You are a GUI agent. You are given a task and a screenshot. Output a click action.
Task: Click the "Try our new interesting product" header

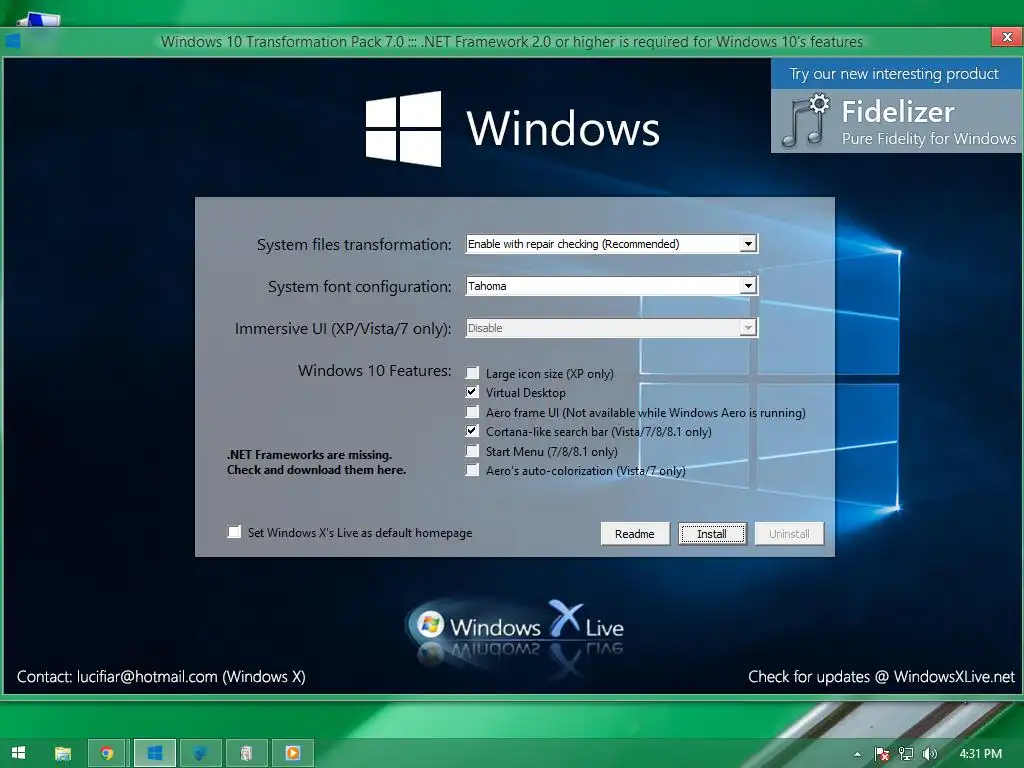coord(894,74)
